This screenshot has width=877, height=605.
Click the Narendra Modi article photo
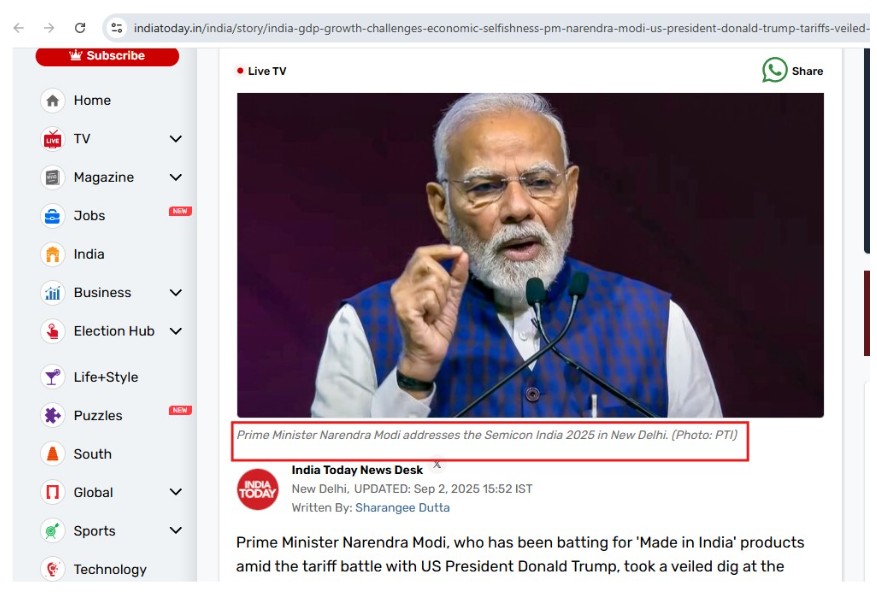coord(530,255)
